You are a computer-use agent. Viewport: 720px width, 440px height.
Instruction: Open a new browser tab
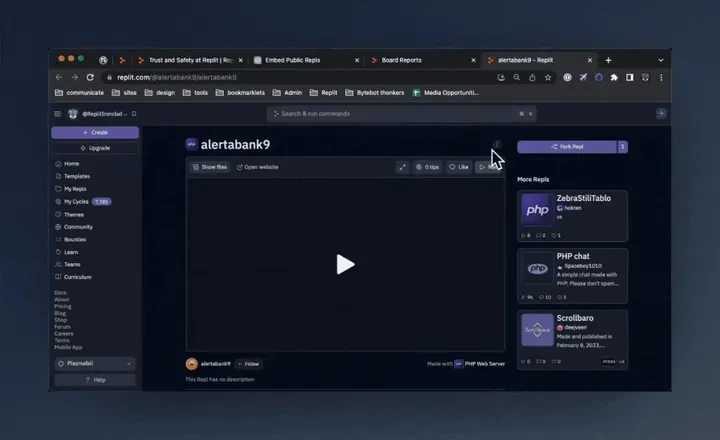click(x=608, y=60)
